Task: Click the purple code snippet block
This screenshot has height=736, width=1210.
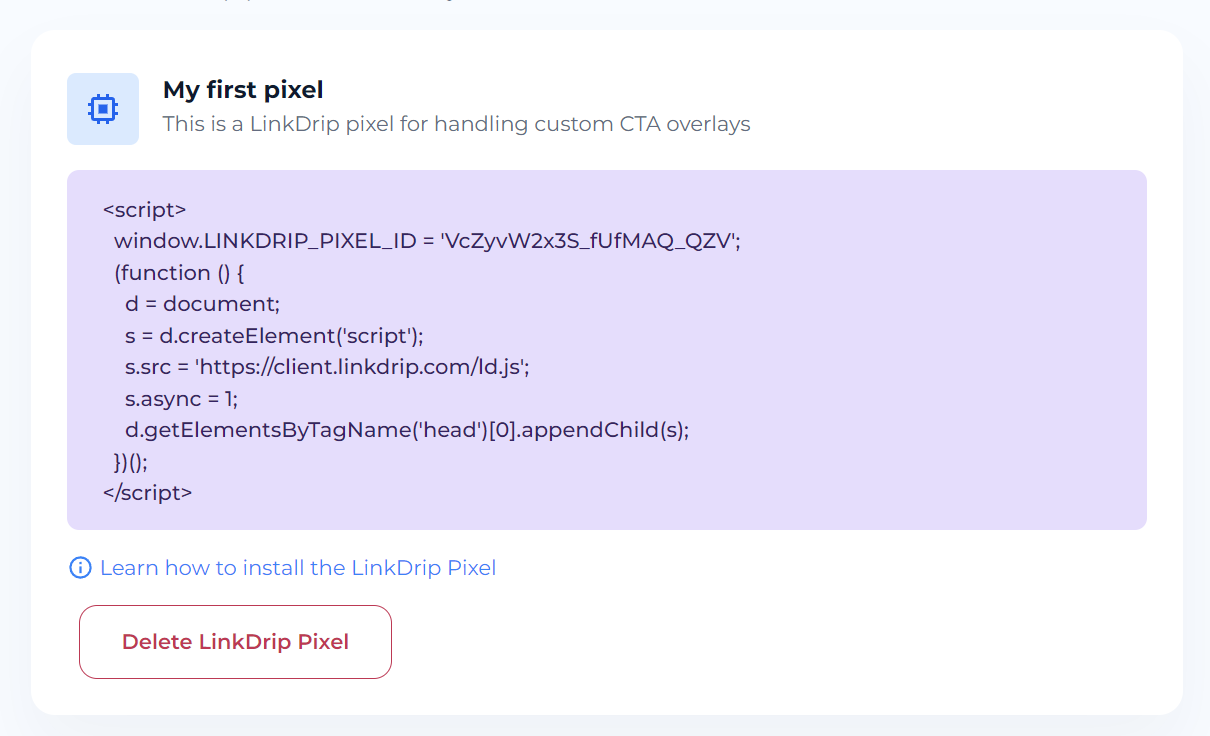Action: (605, 350)
